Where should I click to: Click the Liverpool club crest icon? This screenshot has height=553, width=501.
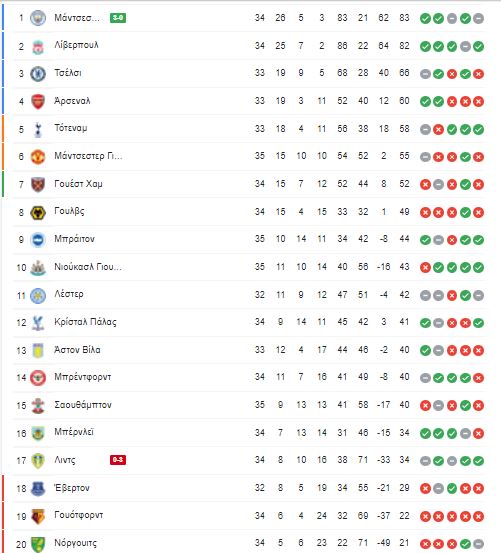point(38,46)
